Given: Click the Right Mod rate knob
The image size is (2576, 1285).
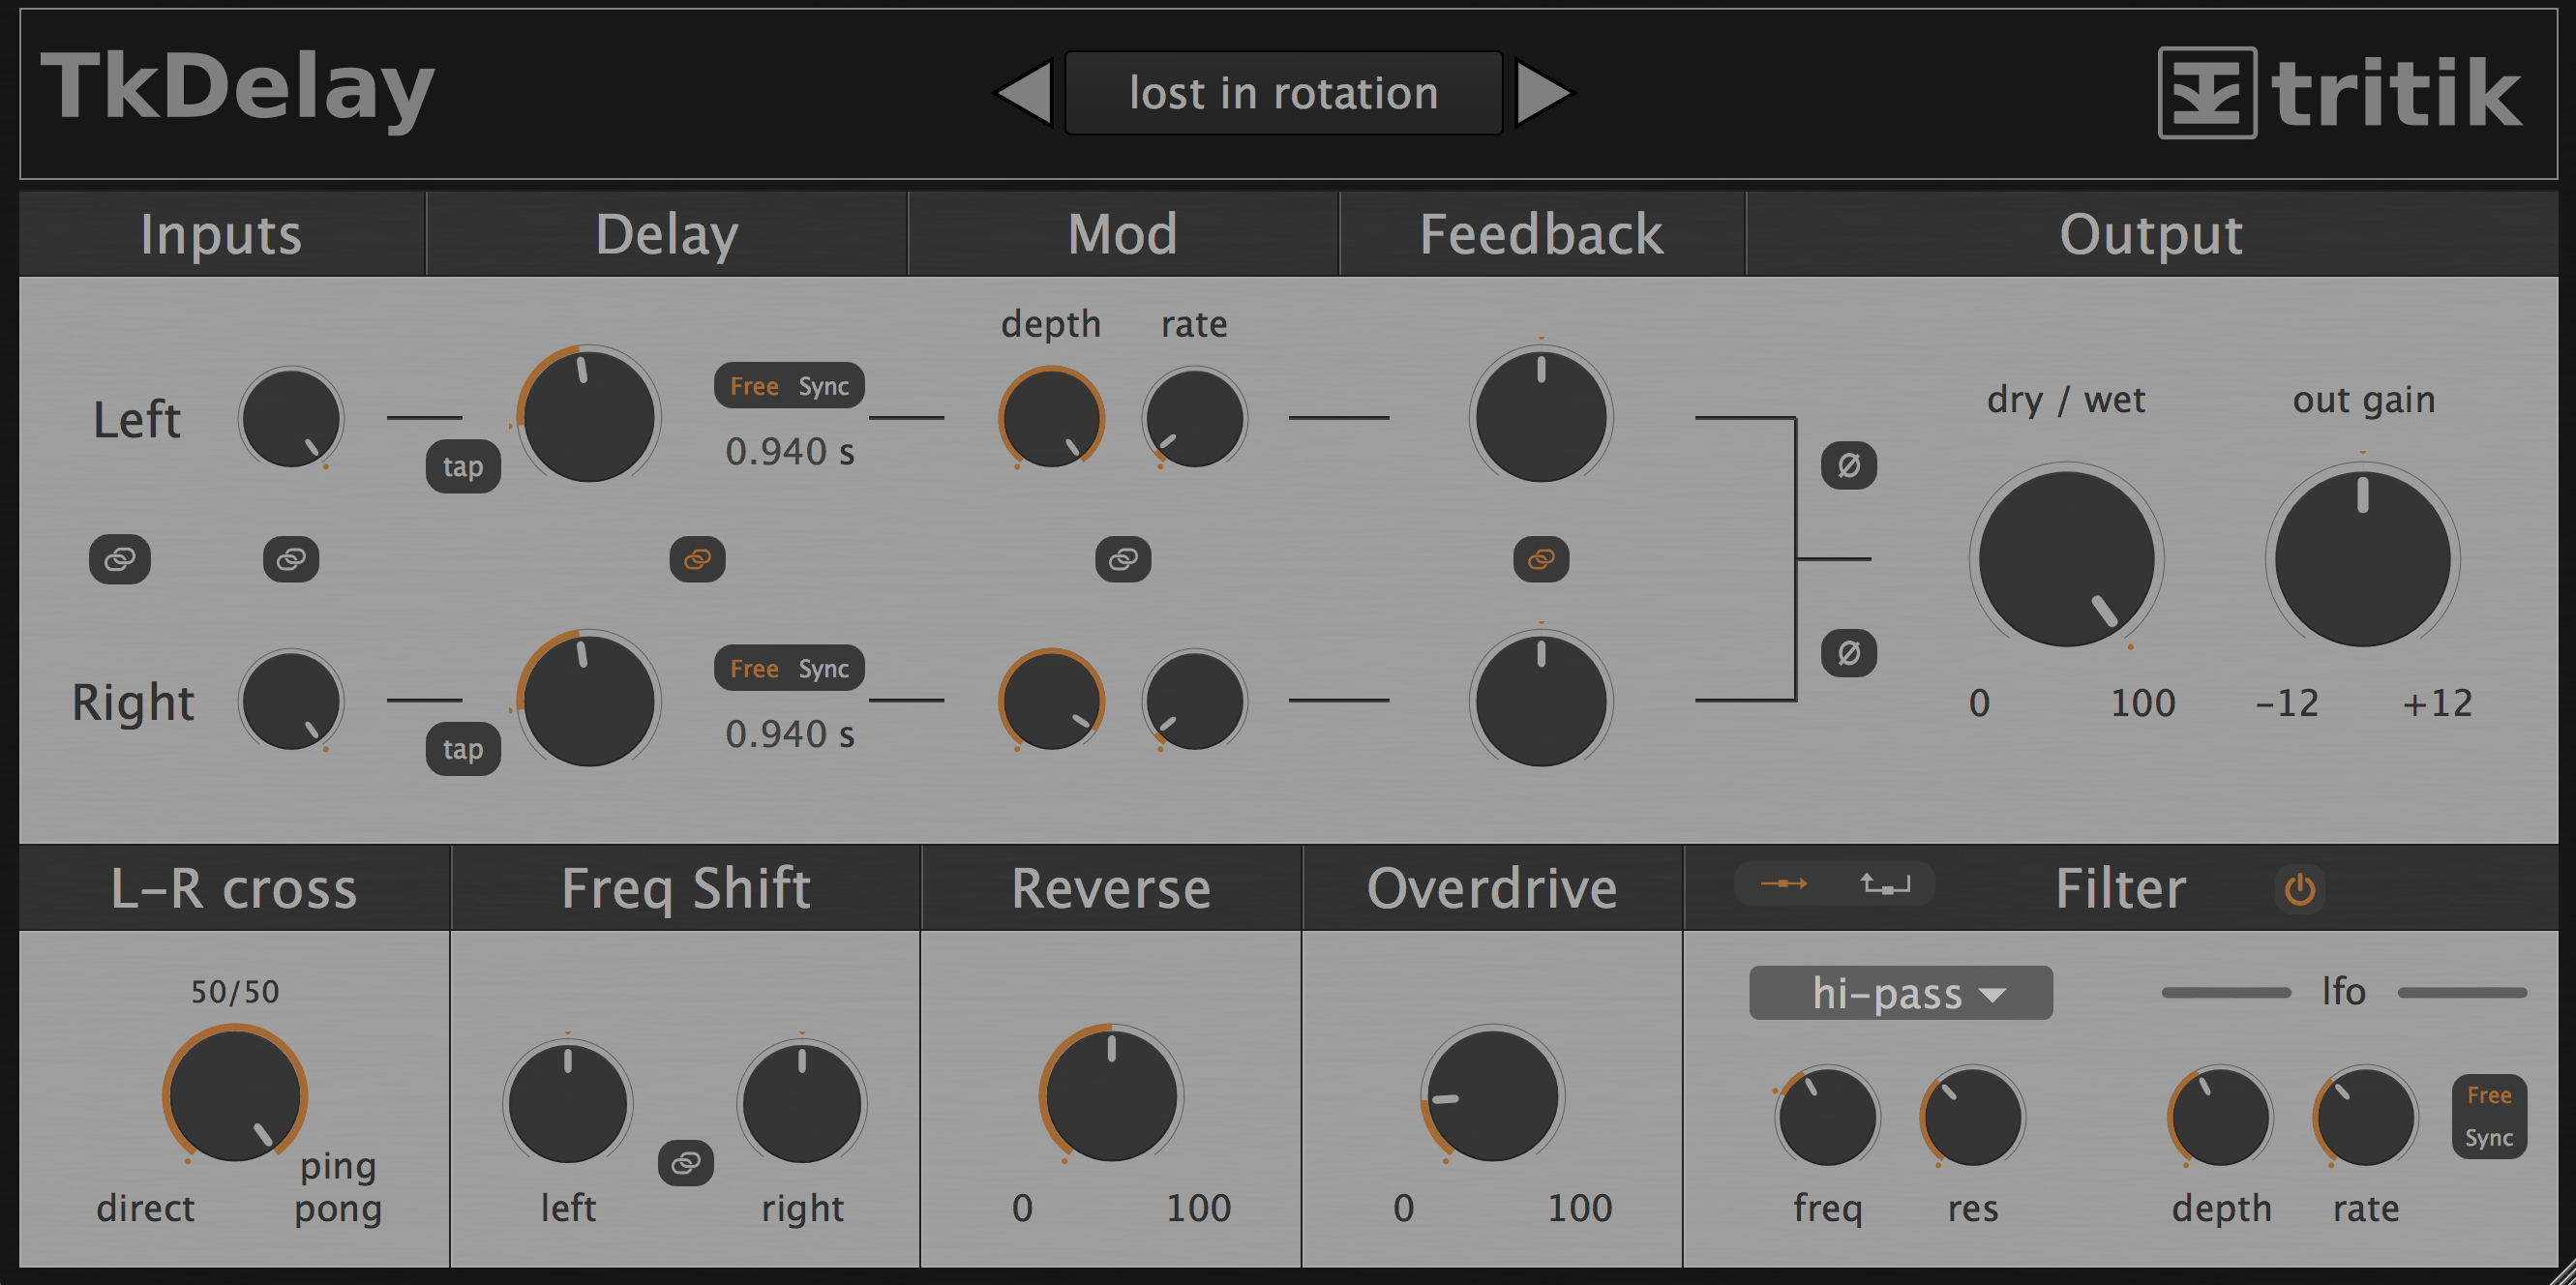Looking at the screenshot, I should pos(1195,700).
